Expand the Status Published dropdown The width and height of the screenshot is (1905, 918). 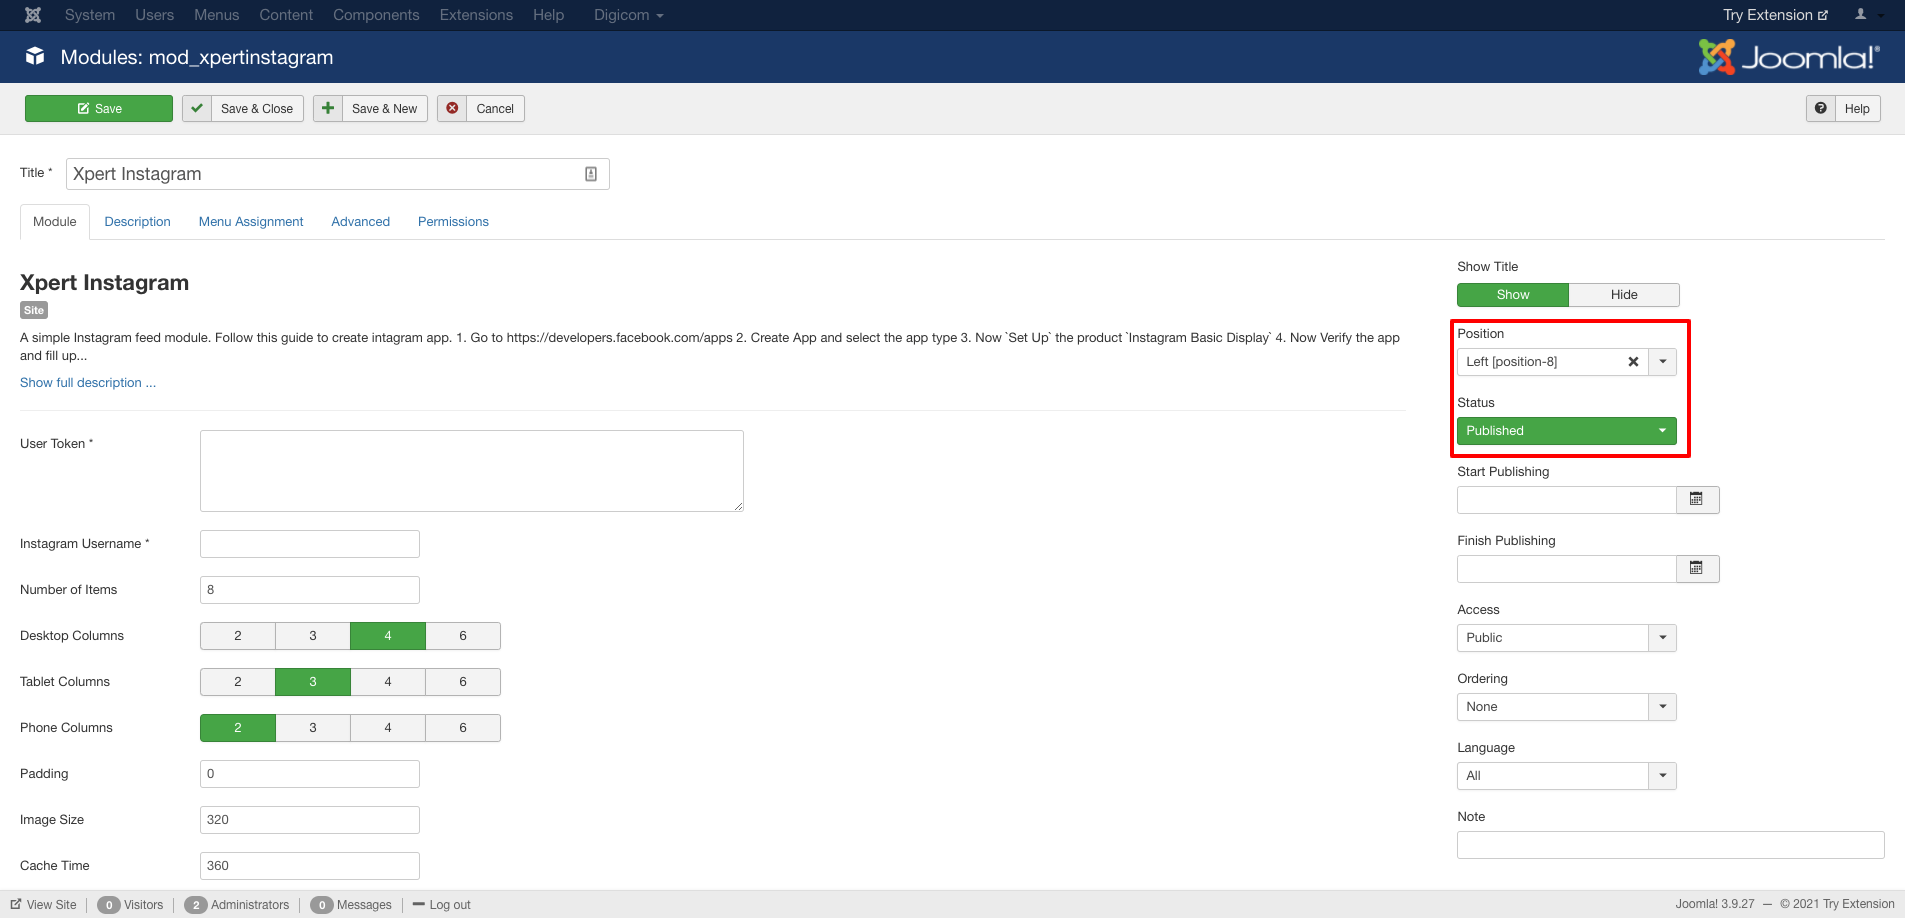1566,431
